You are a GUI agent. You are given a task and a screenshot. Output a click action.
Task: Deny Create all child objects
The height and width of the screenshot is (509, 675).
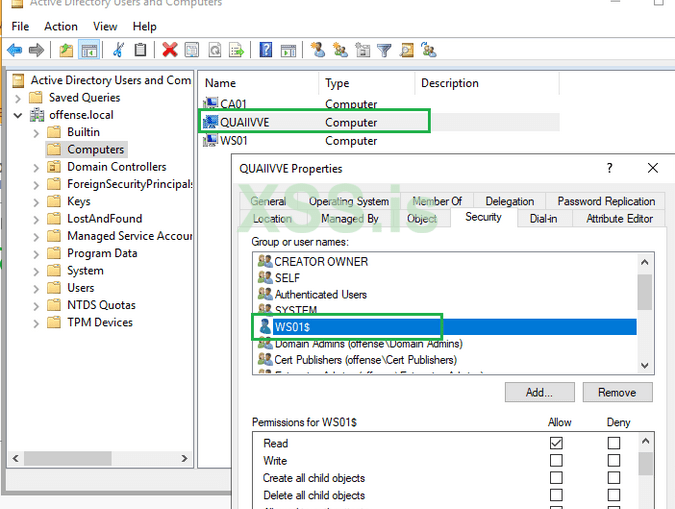click(614, 478)
